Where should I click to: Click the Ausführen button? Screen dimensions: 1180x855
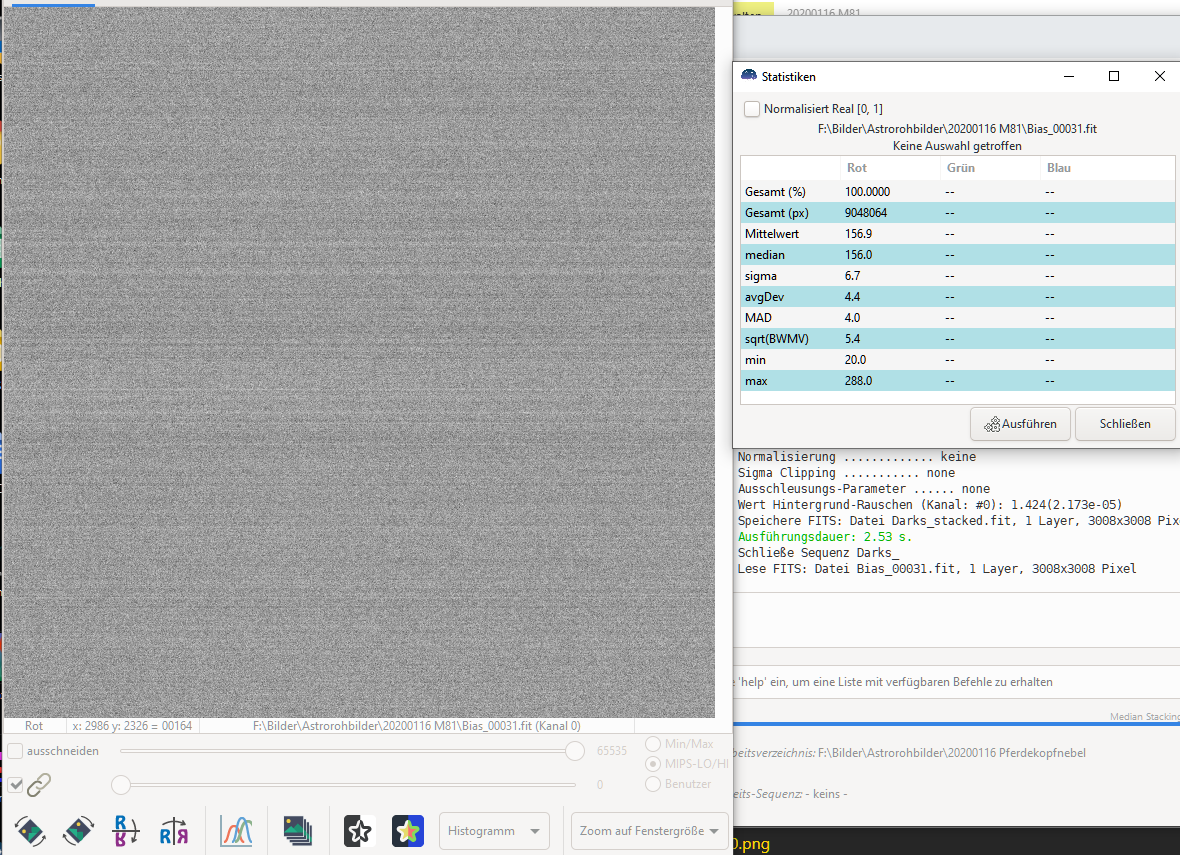(x=1020, y=424)
